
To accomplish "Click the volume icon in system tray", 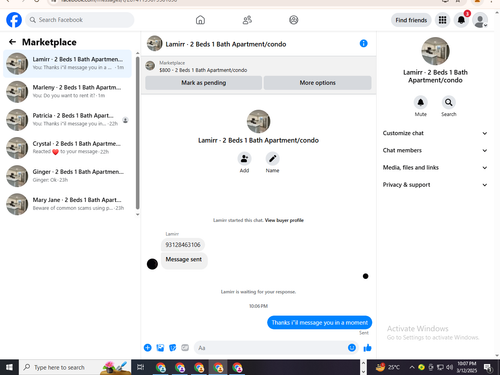I will [450, 367].
